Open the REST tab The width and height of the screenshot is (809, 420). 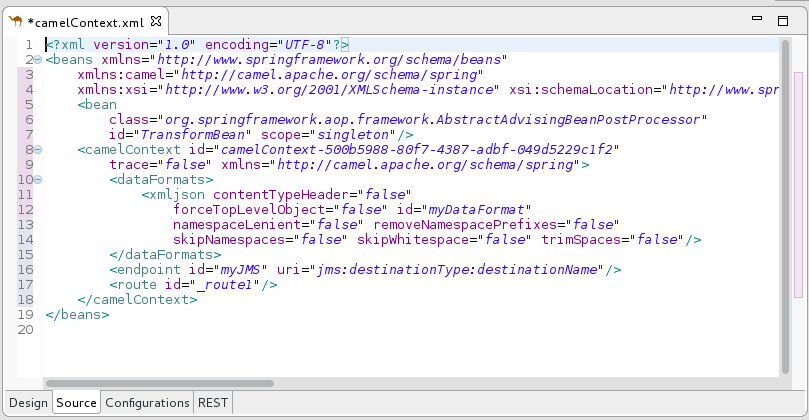pos(213,402)
